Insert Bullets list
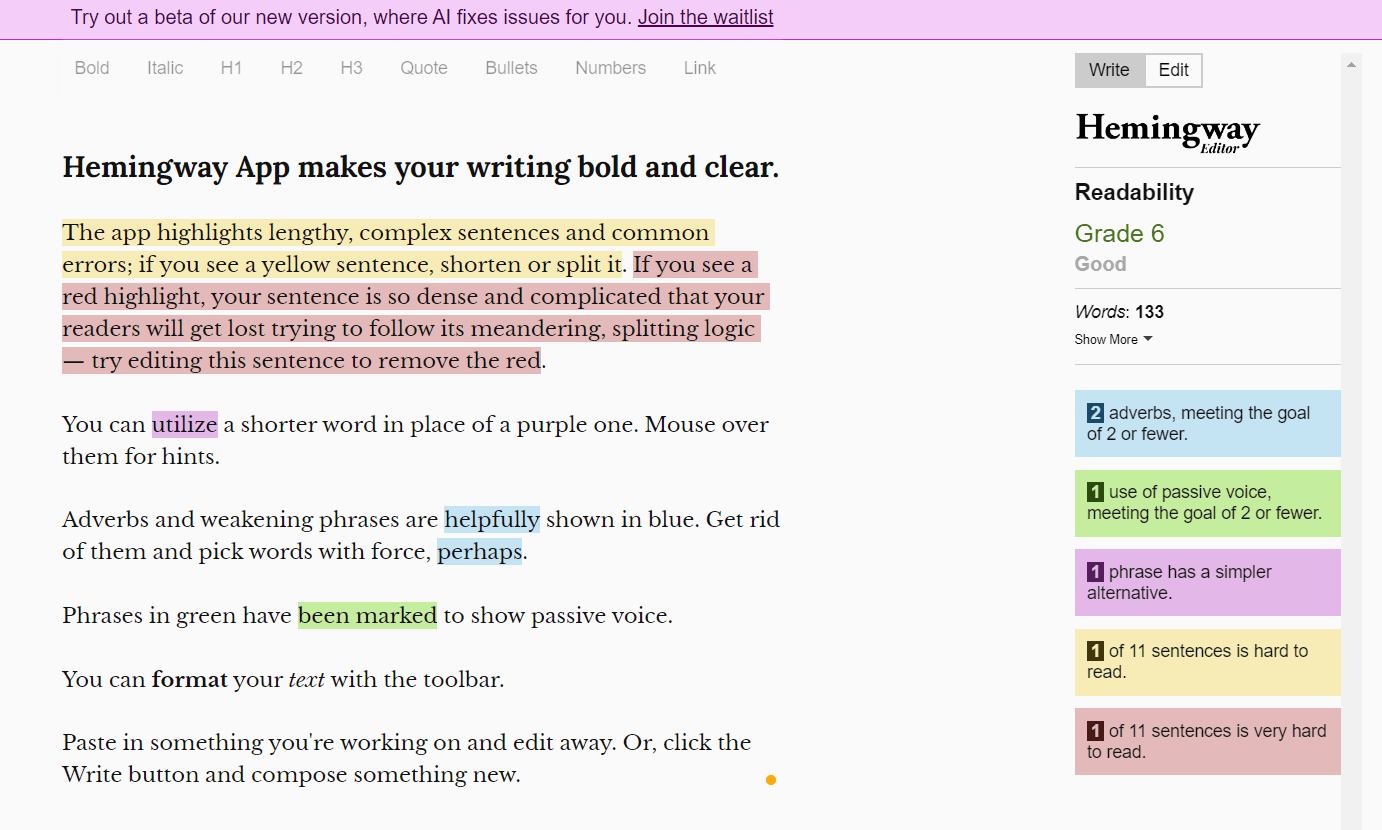The width and height of the screenshot is (1382, 830). (511, 68)
